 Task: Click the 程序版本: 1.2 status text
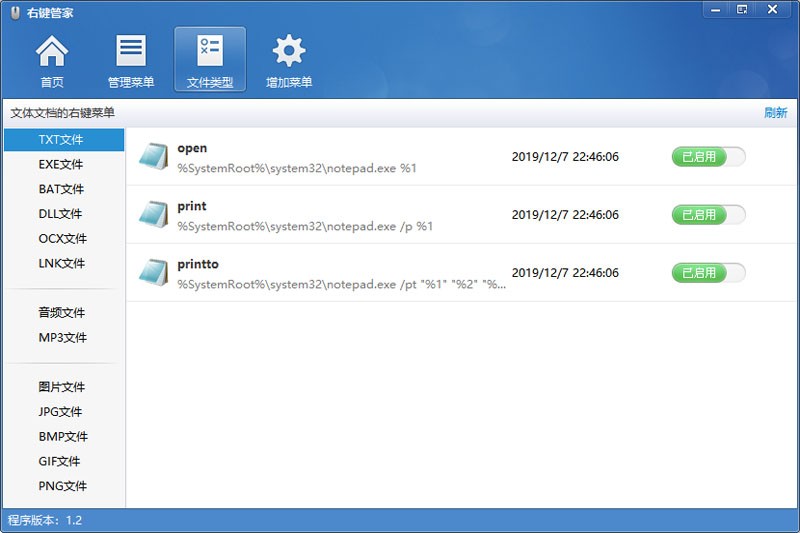tap(45, 520)
